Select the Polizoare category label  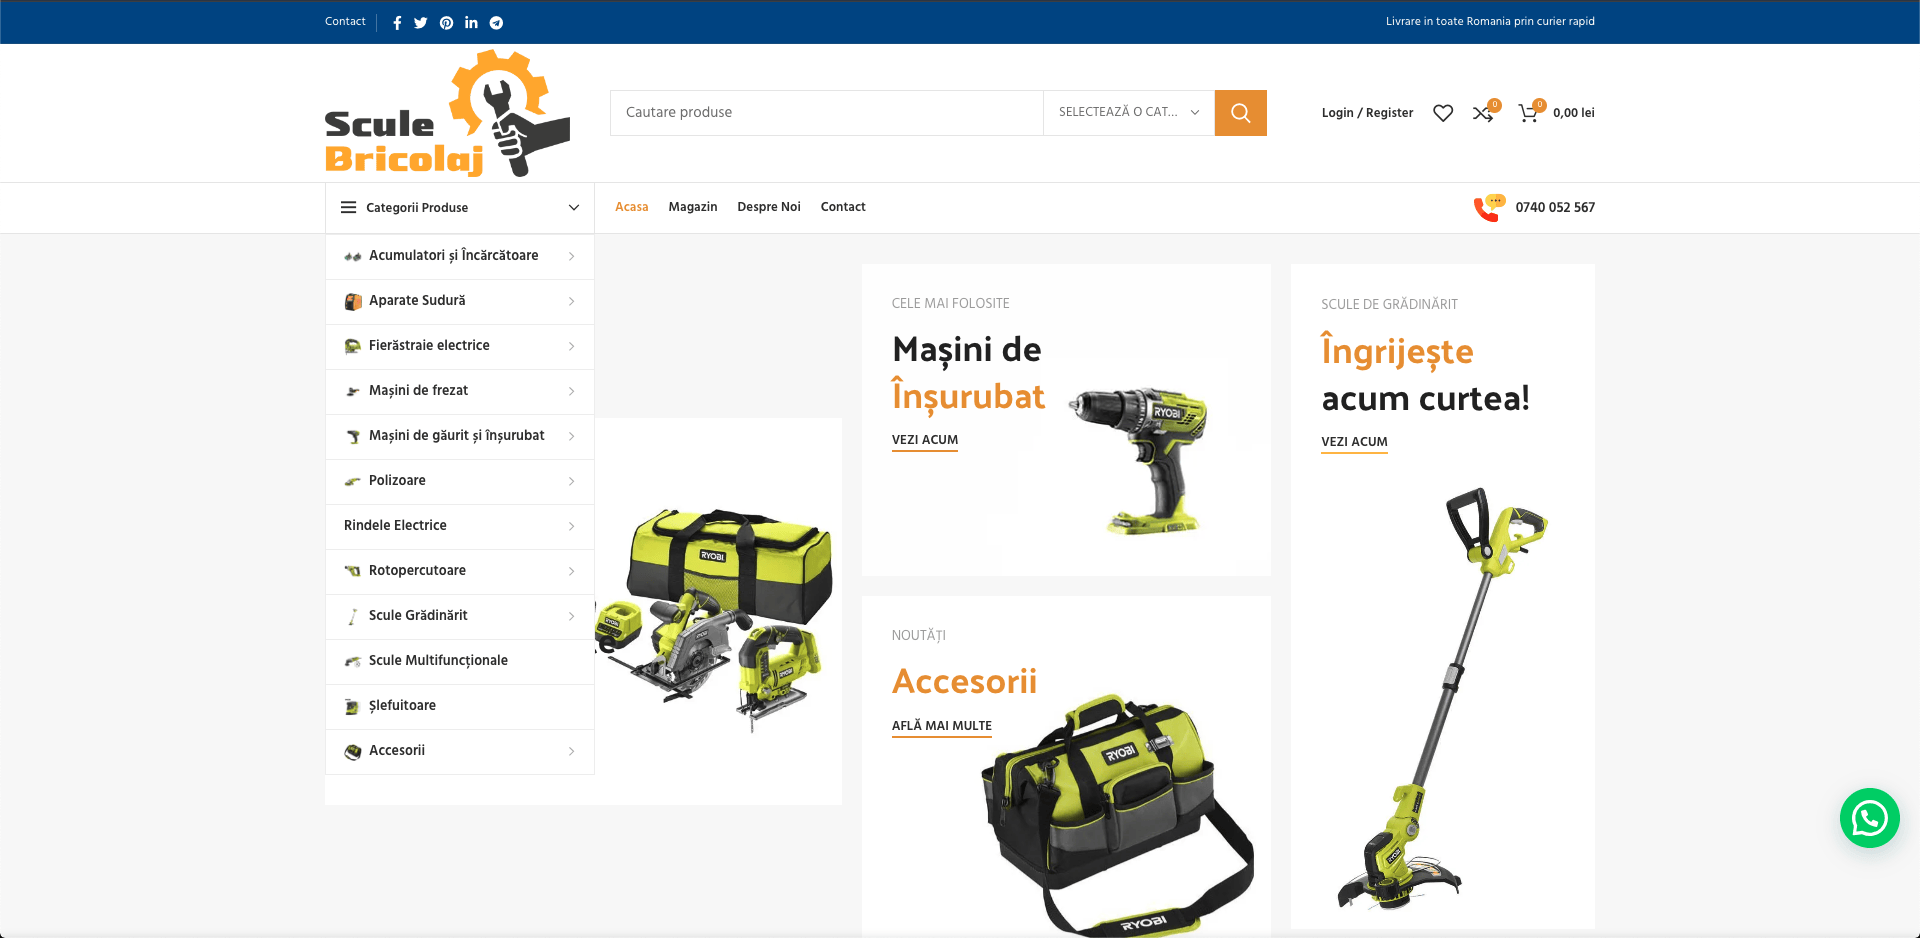[397, 481]
